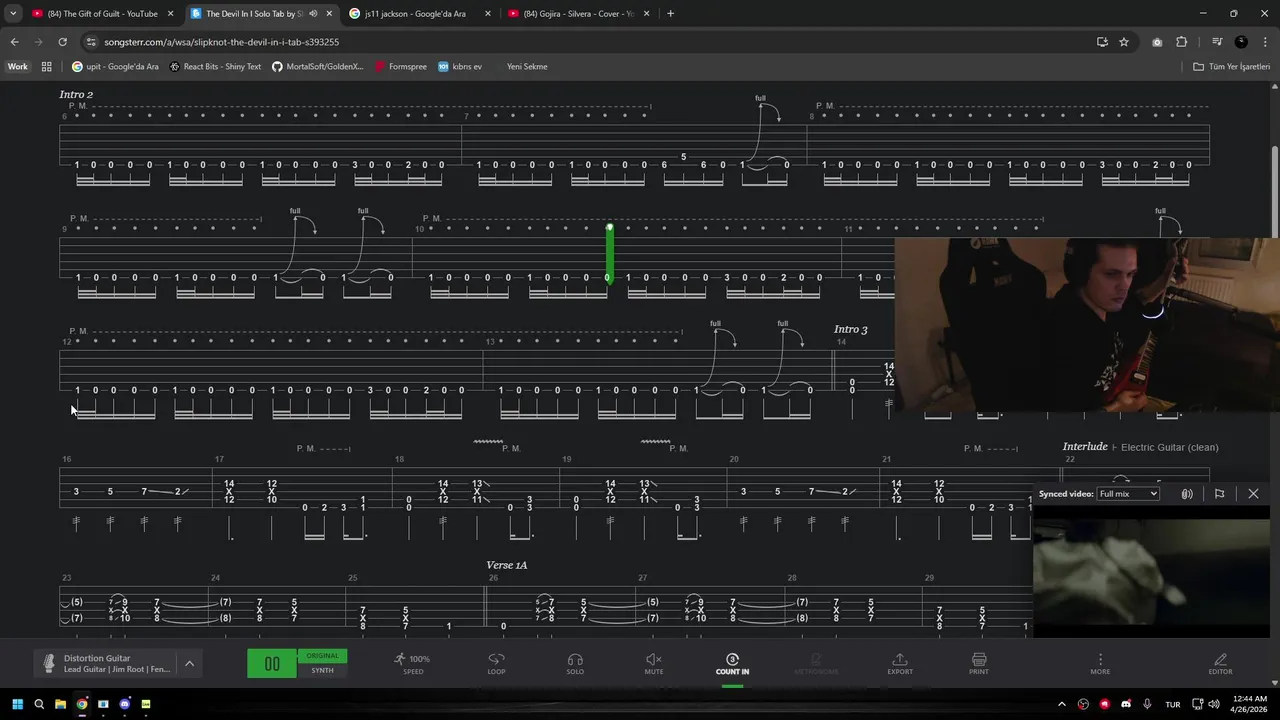The image size is (1280, 720).
Task: Click the synced video thumbnail
Action: [1151, 571]
